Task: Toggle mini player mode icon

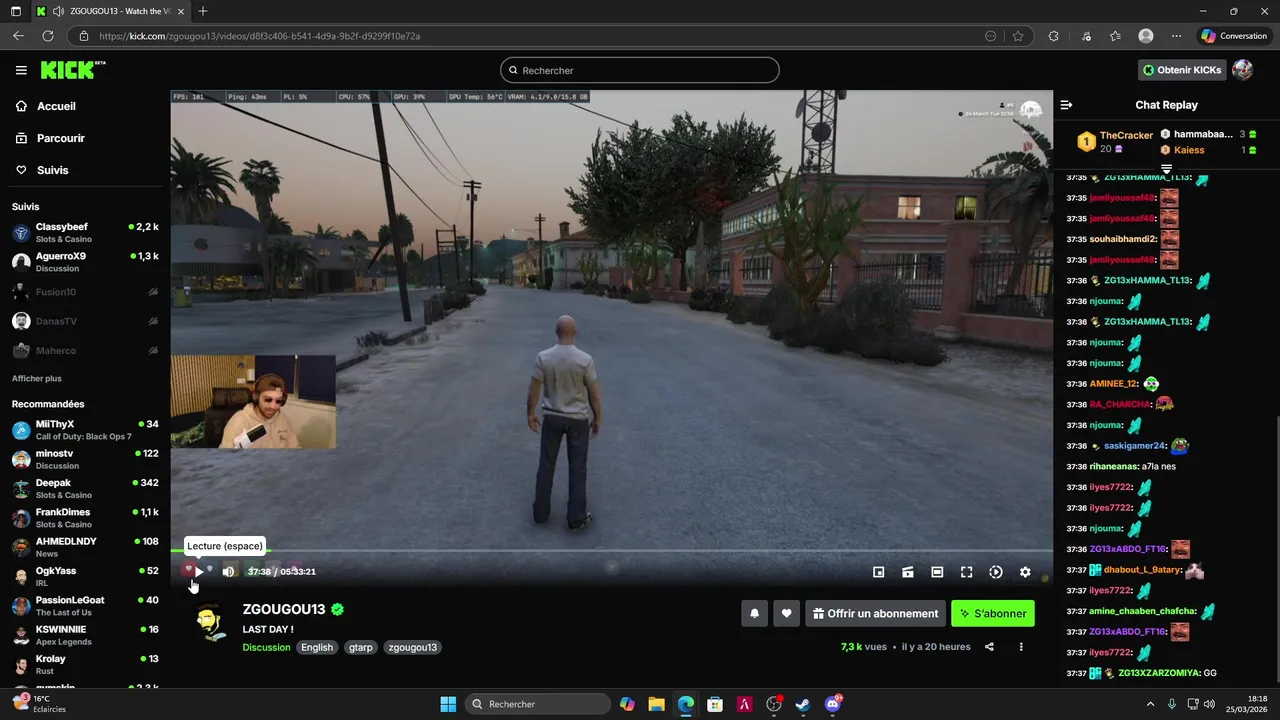Action: pos(878,572)
